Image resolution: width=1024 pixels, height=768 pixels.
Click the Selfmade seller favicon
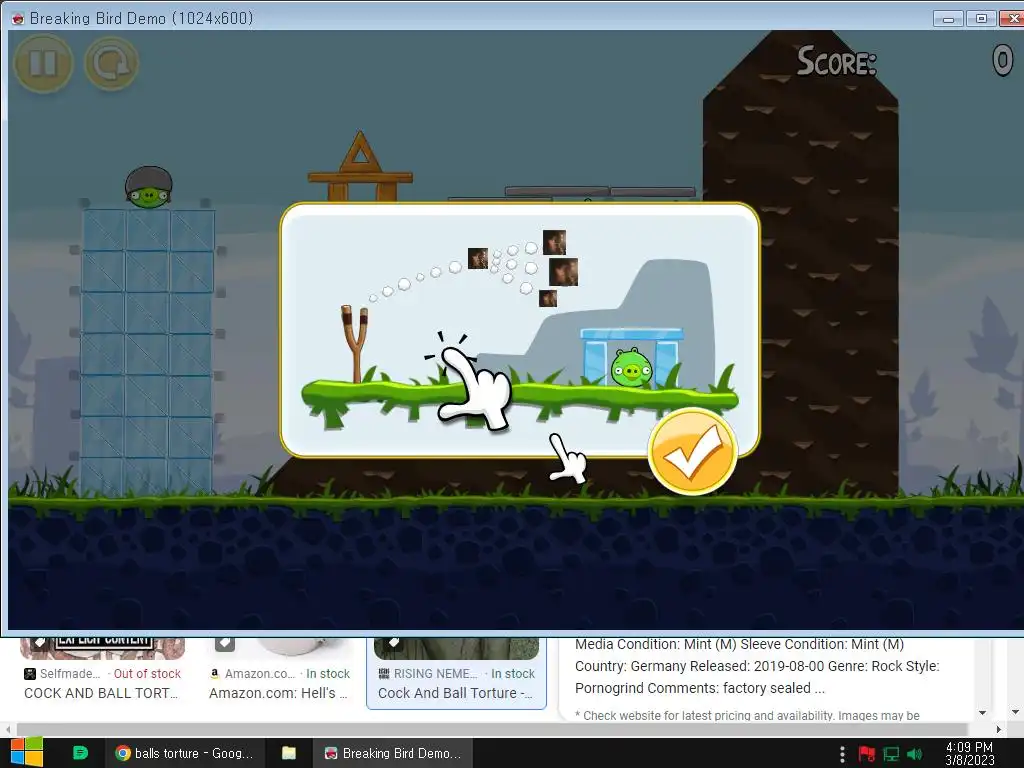click(30, 673)
